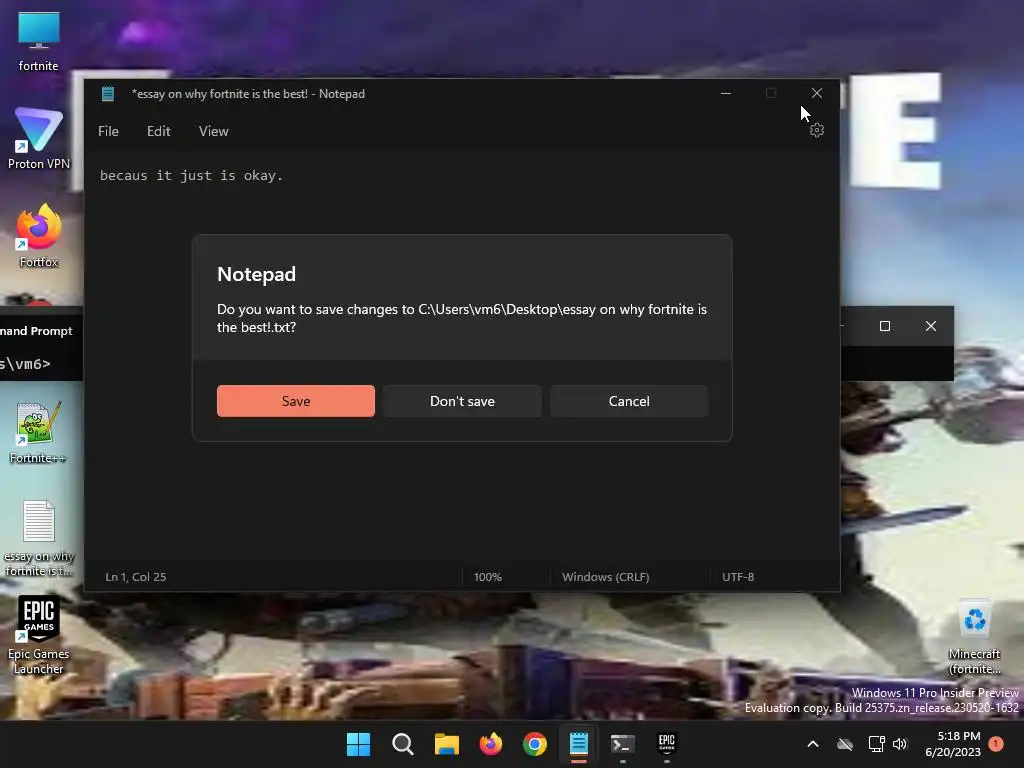Switch to Notepad in the taskbar
This screenshot has width=1024, height=768.
pyautogui.click(x=579, y=744)
